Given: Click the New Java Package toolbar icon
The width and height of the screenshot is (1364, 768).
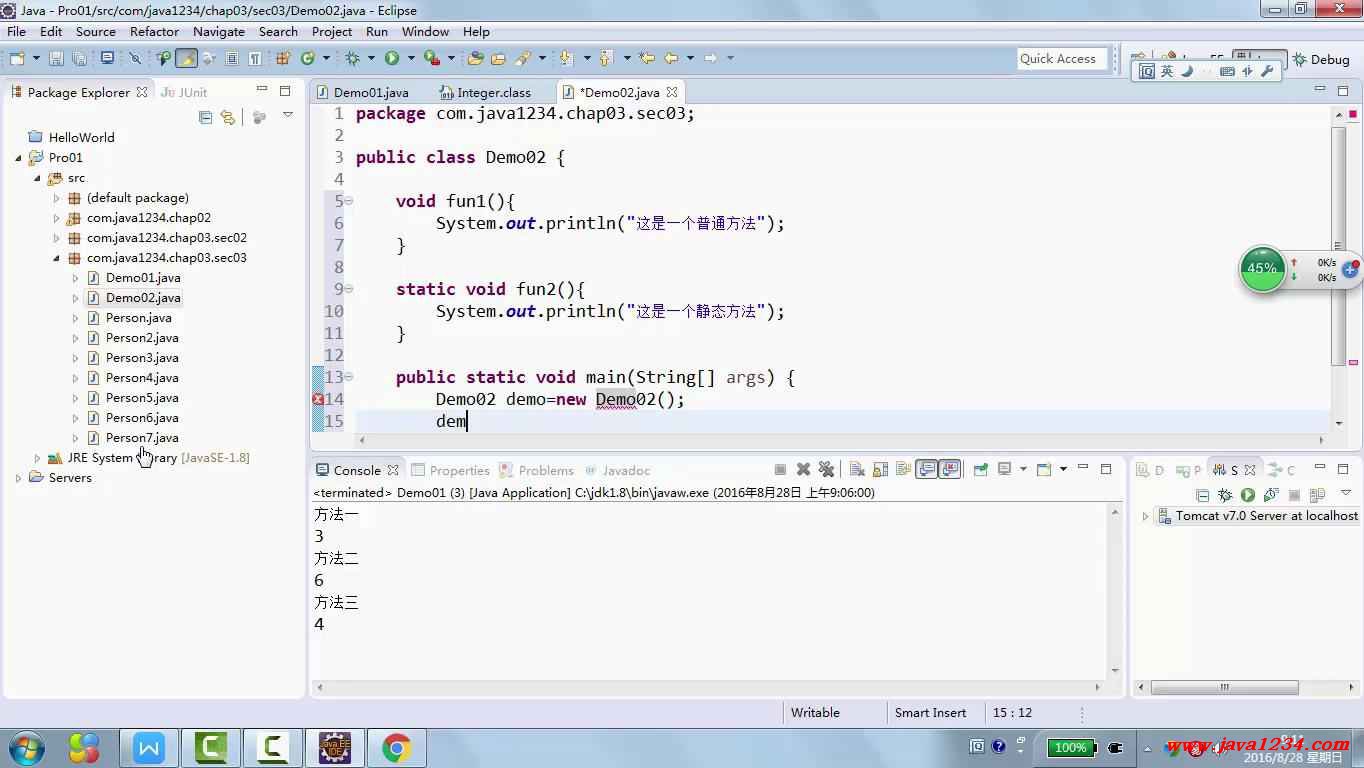Looking at the screenshot, I should pos(283,58).
